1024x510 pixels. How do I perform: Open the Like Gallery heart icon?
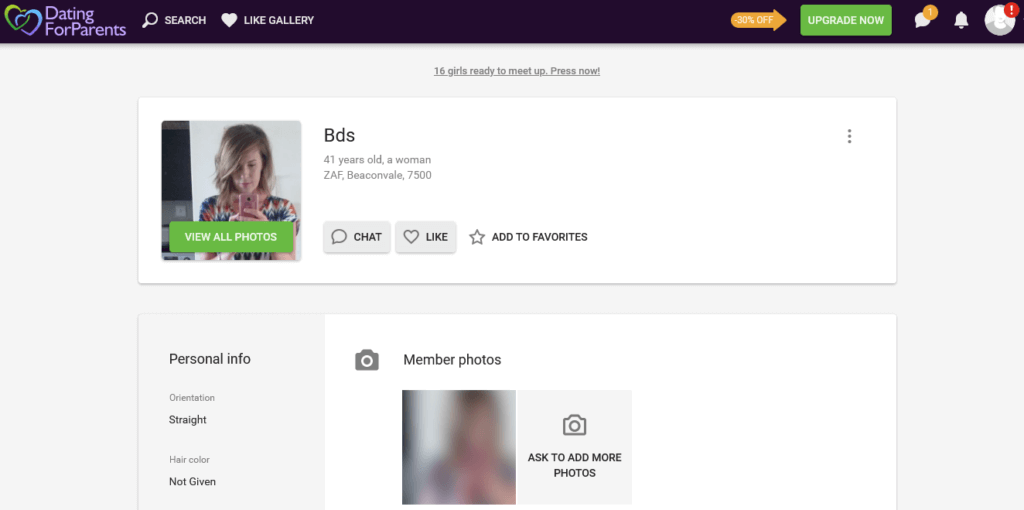tap(229, 20)
